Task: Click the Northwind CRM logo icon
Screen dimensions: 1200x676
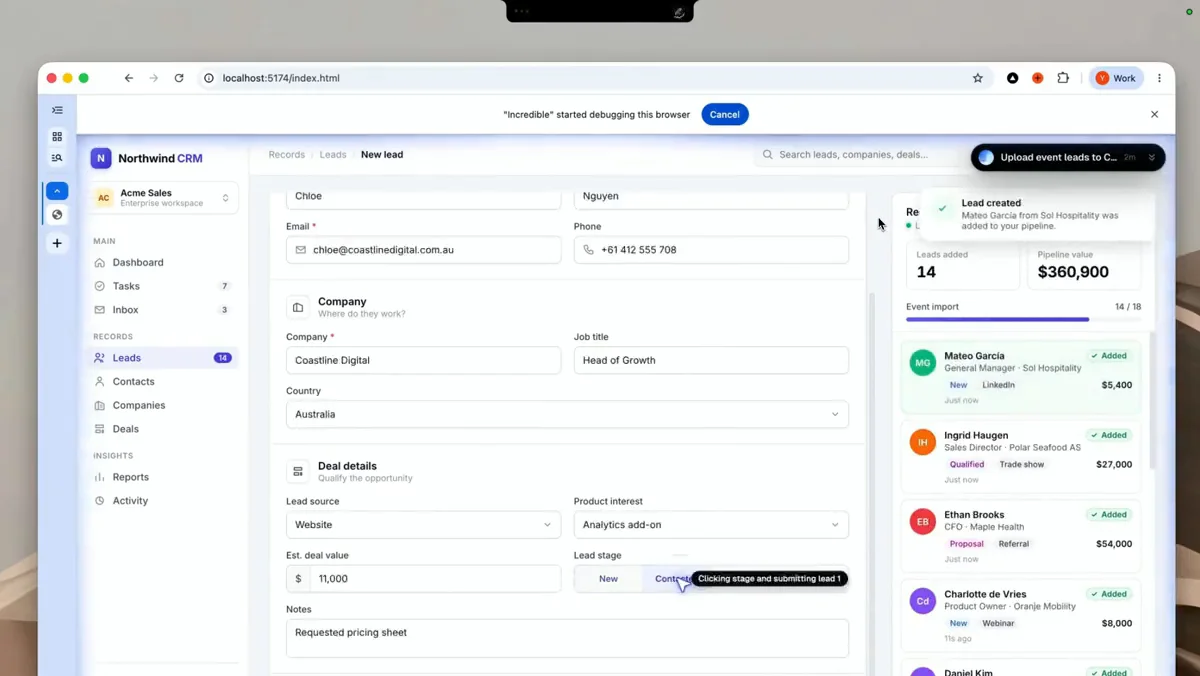Action: coord(101,158)
